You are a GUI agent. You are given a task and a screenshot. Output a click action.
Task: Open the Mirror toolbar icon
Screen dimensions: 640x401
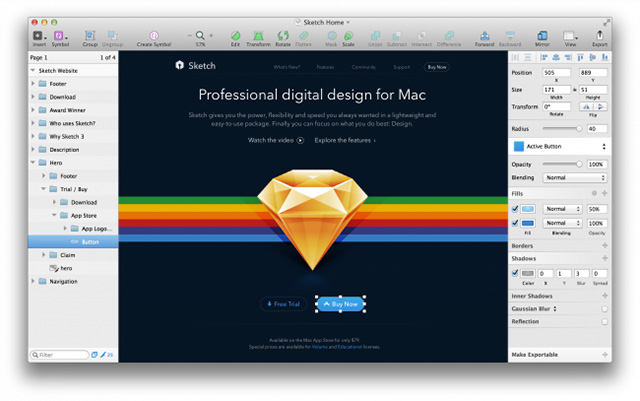(542, 36)
